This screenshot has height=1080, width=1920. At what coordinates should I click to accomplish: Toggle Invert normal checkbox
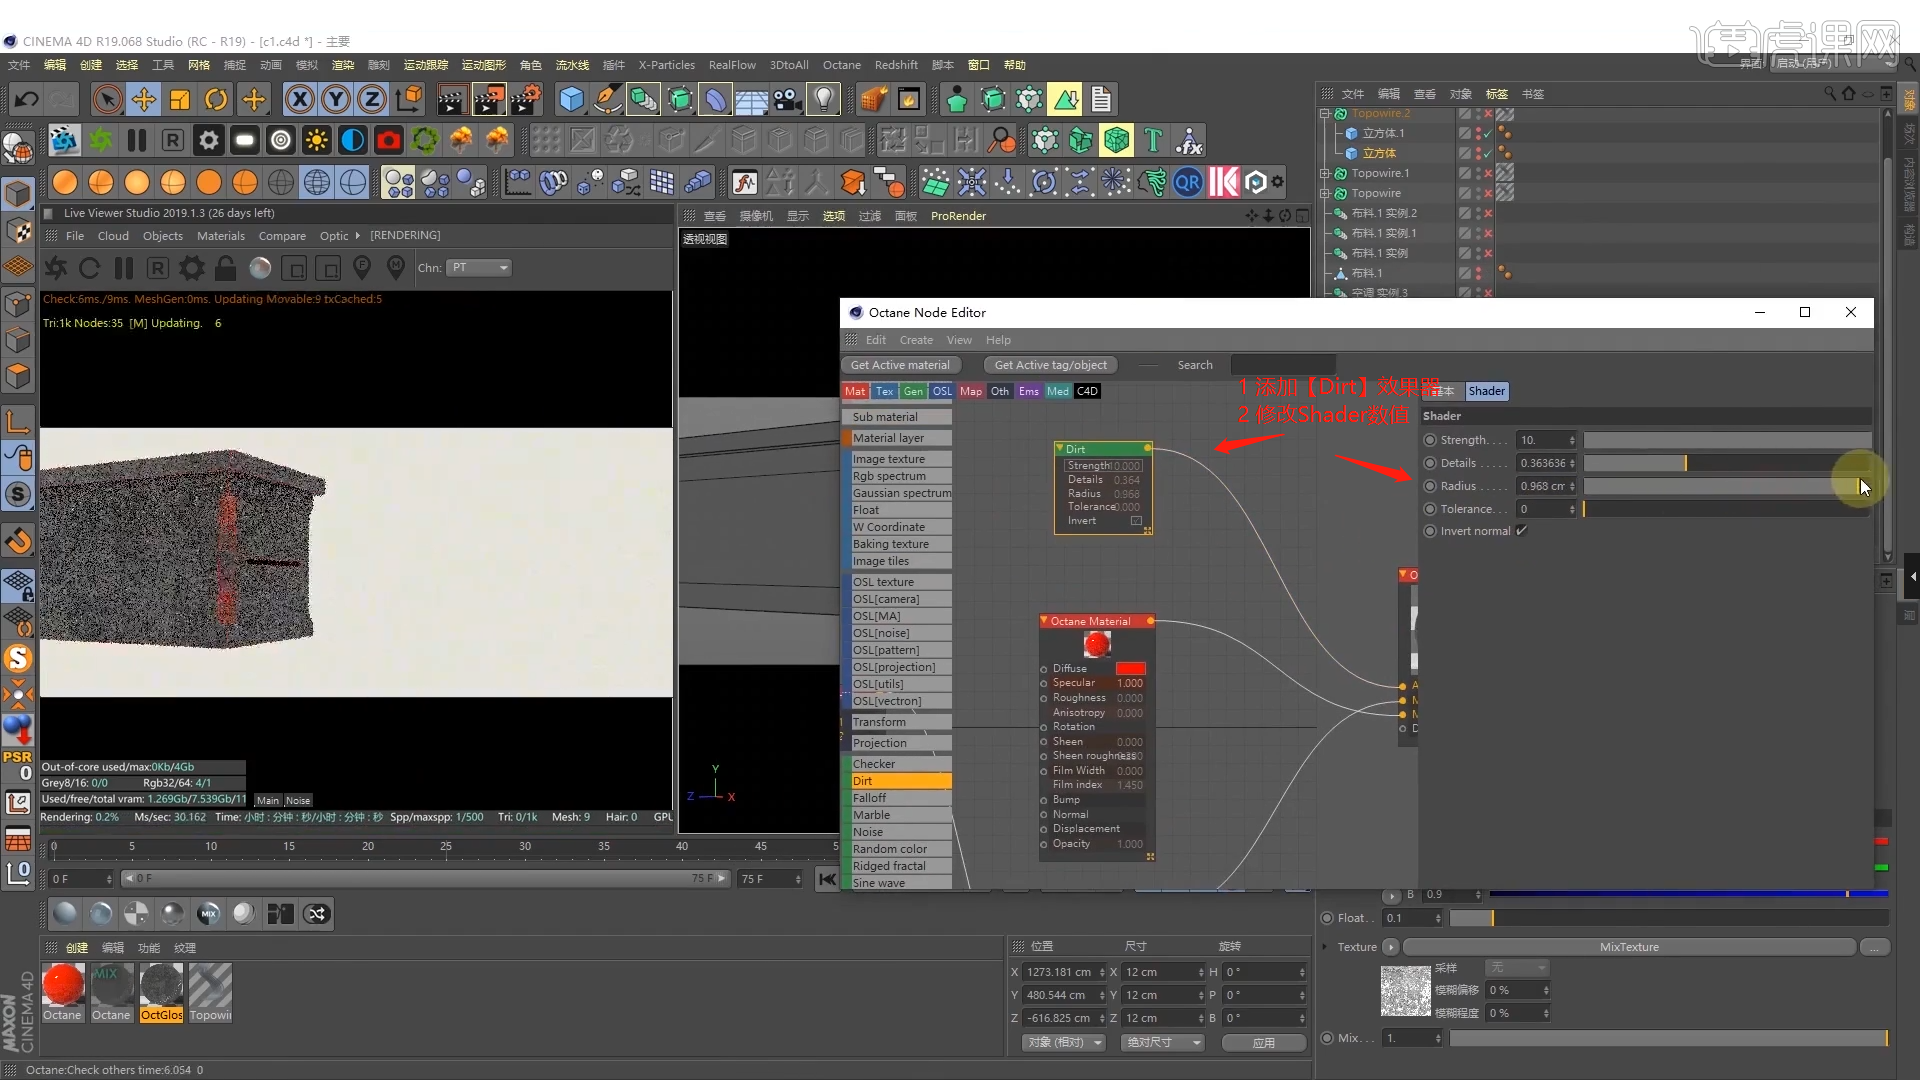[x=1521, y=531]
